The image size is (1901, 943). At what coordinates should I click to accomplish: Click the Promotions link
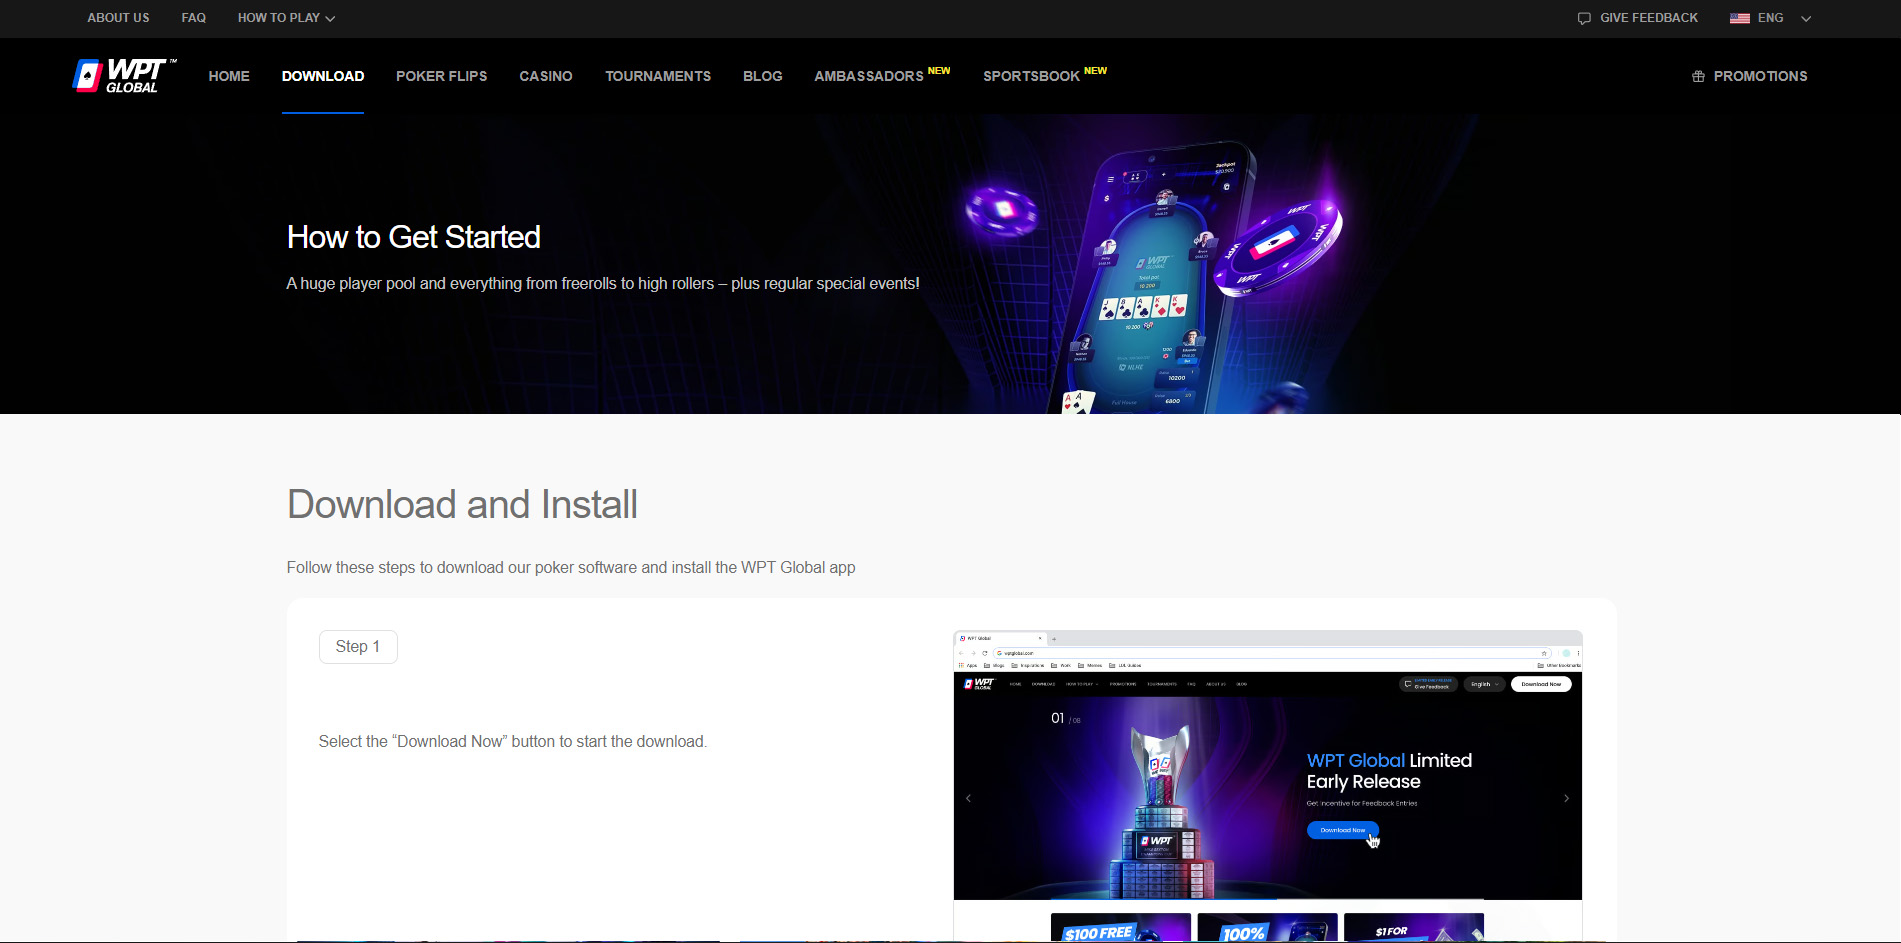(1760, 76)
